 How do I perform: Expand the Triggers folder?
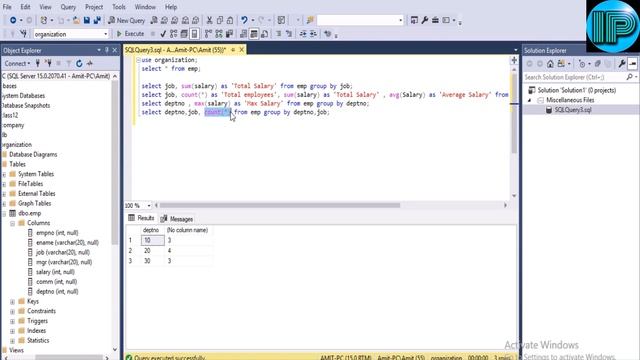tap(12, 321)
